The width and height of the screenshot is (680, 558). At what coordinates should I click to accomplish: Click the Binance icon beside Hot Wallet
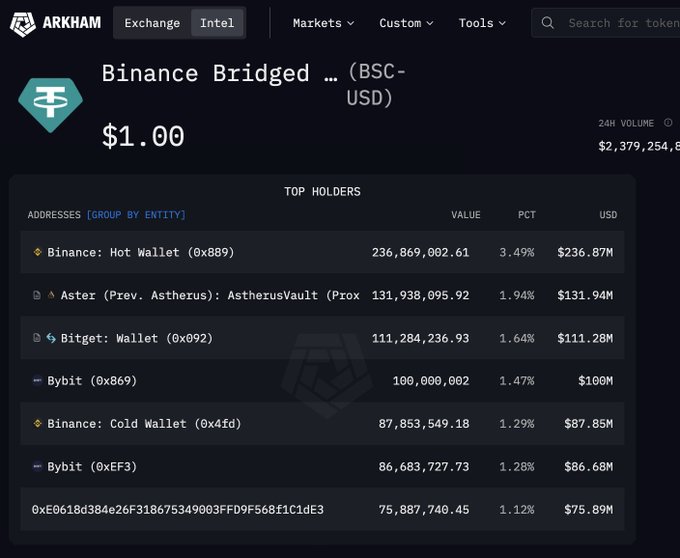click(38, 252)
